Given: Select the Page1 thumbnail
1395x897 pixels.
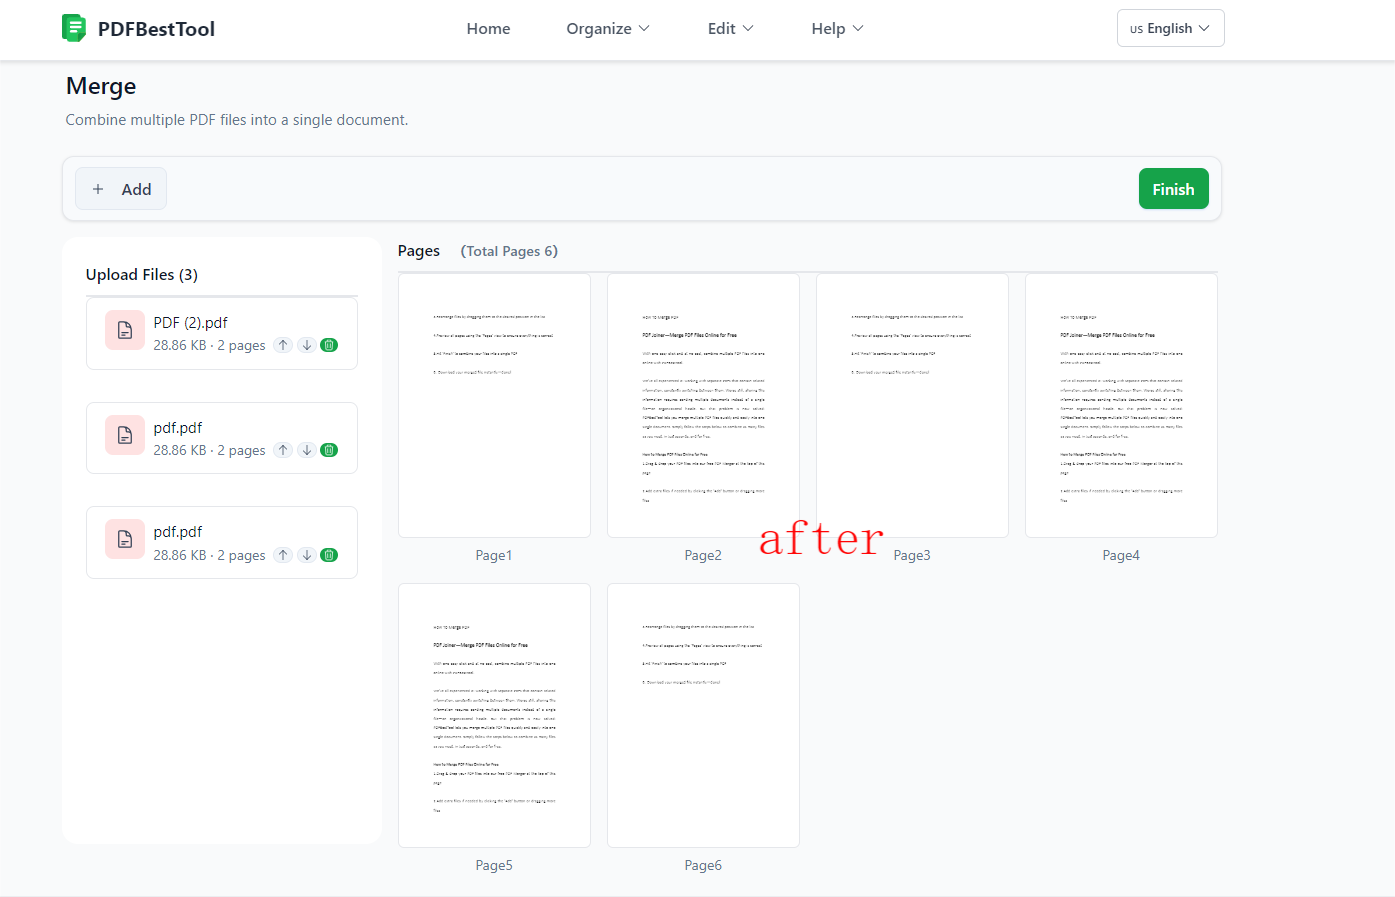Looking at the screenshot, I should (x=494, y=406).
